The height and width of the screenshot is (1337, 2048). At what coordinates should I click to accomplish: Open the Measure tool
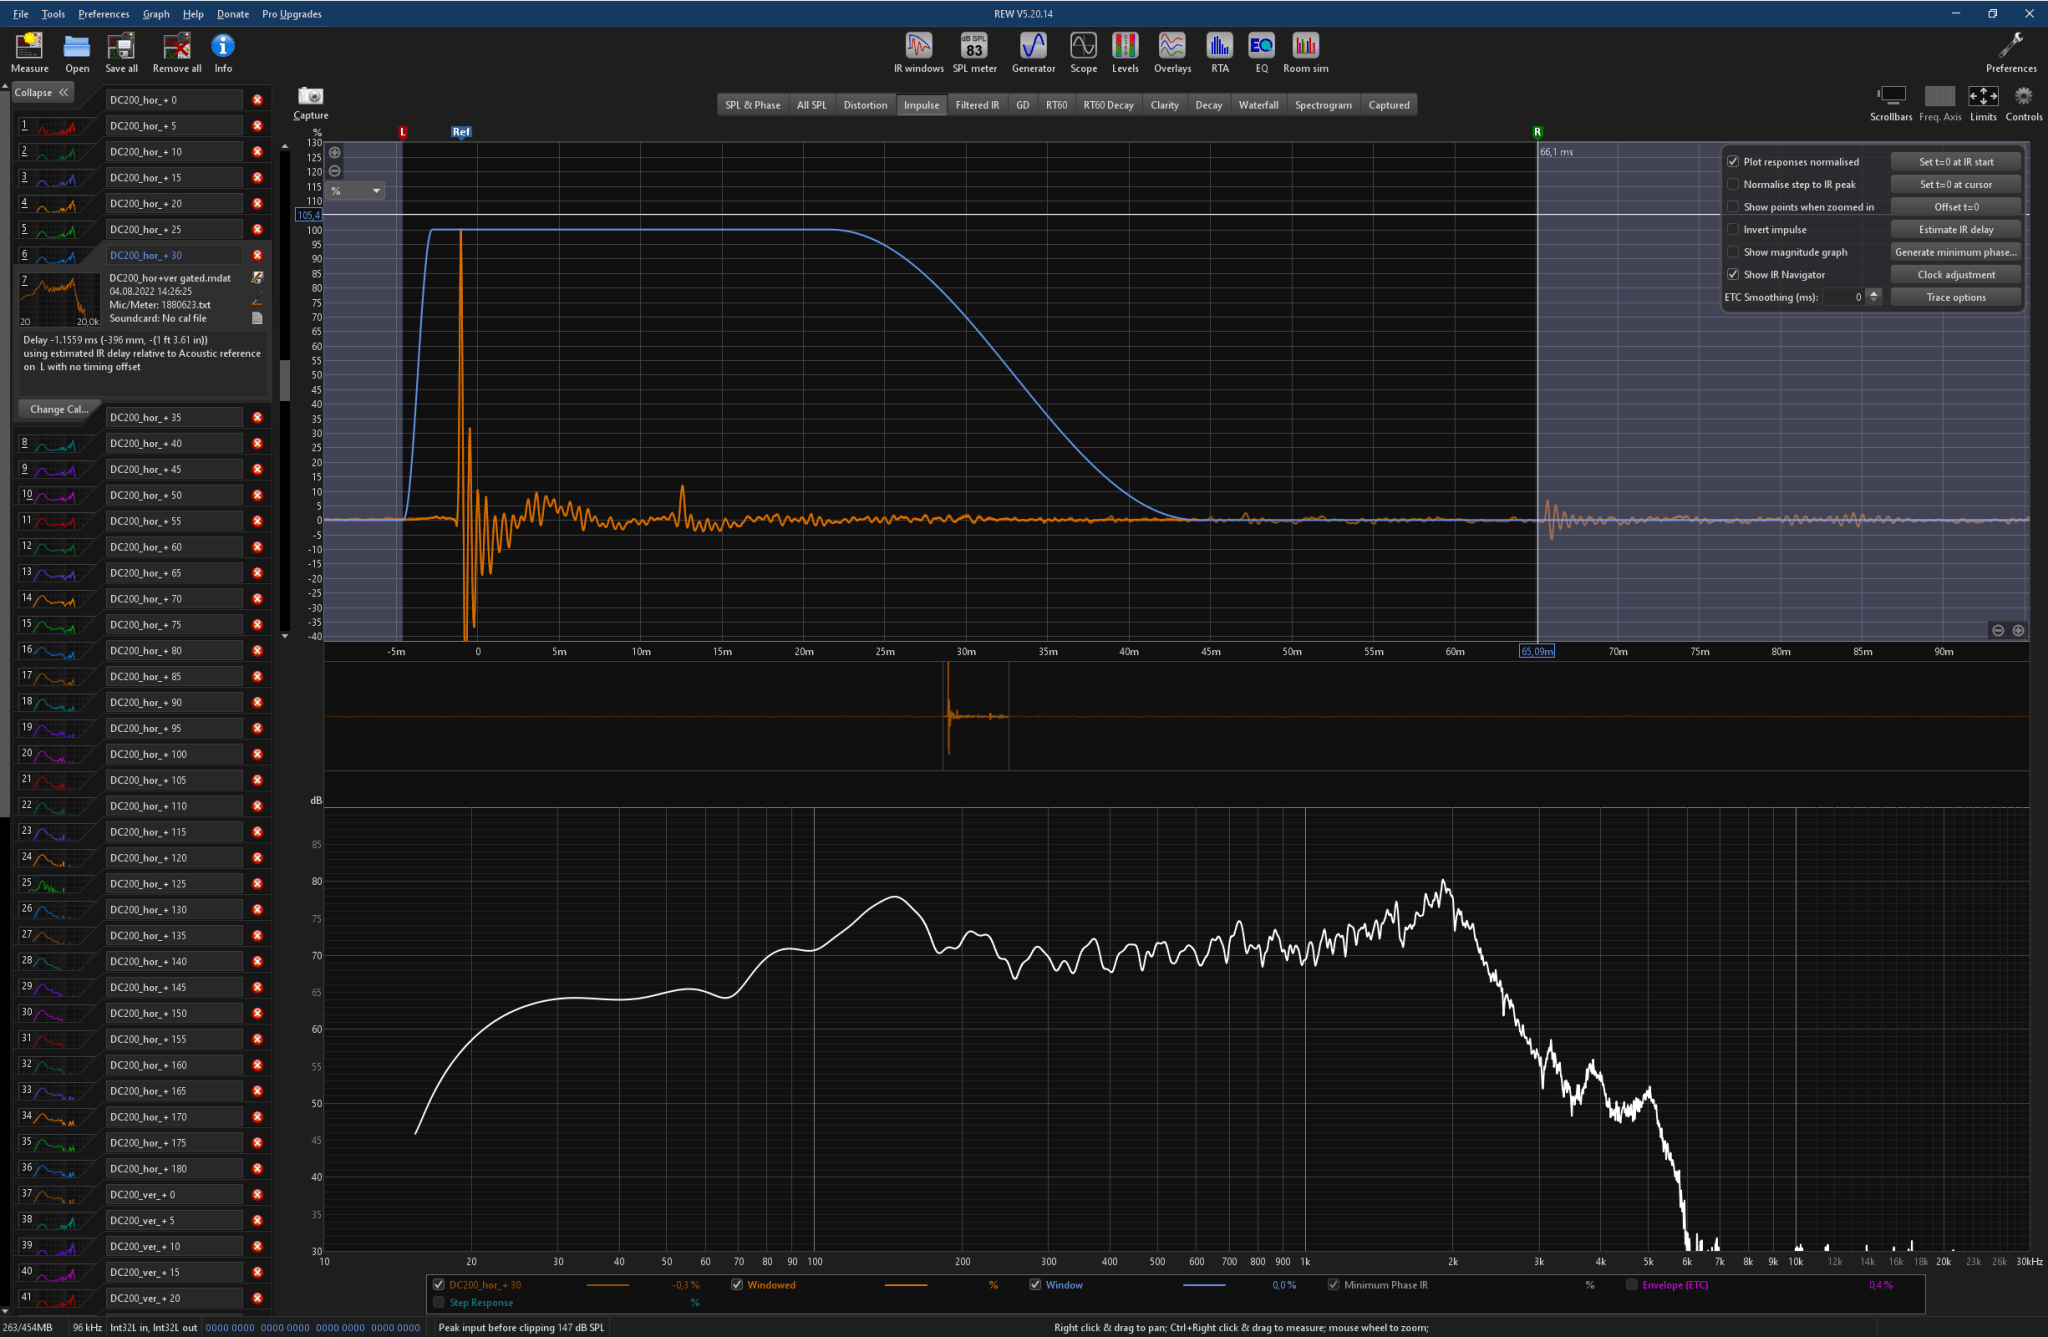29,52
